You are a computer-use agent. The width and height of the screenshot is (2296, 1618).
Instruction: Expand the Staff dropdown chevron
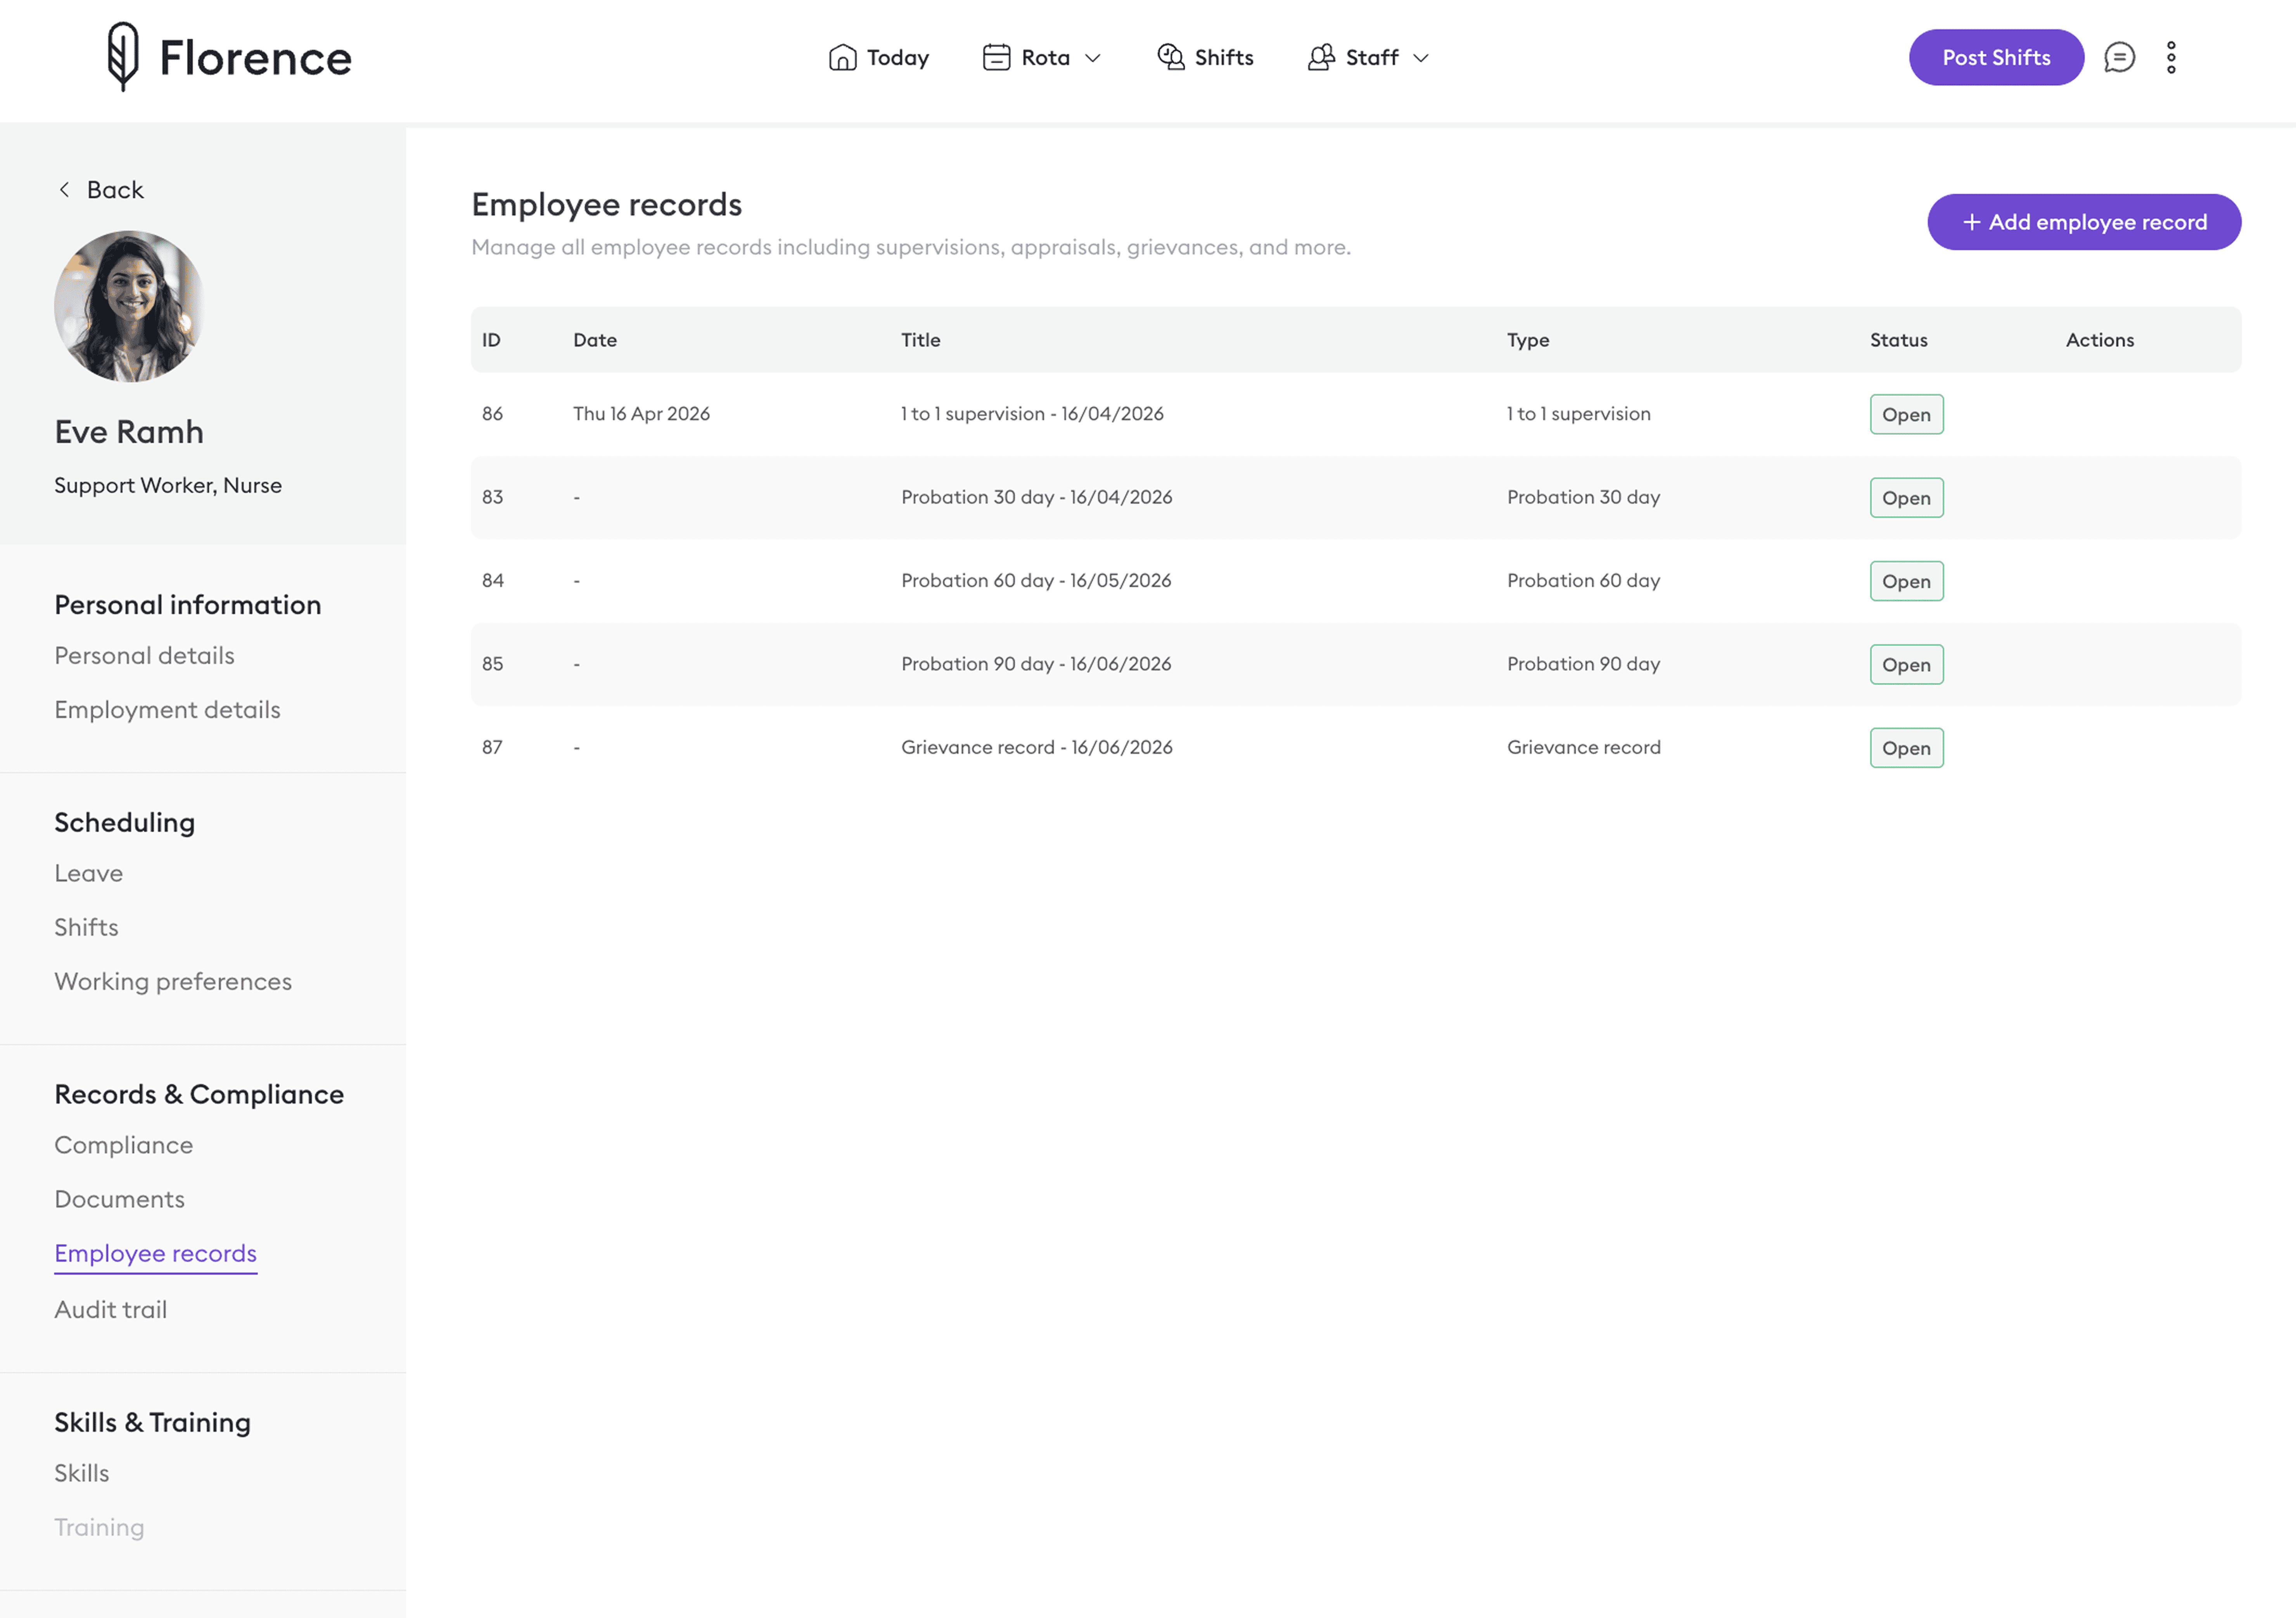tap(1421, 58)
